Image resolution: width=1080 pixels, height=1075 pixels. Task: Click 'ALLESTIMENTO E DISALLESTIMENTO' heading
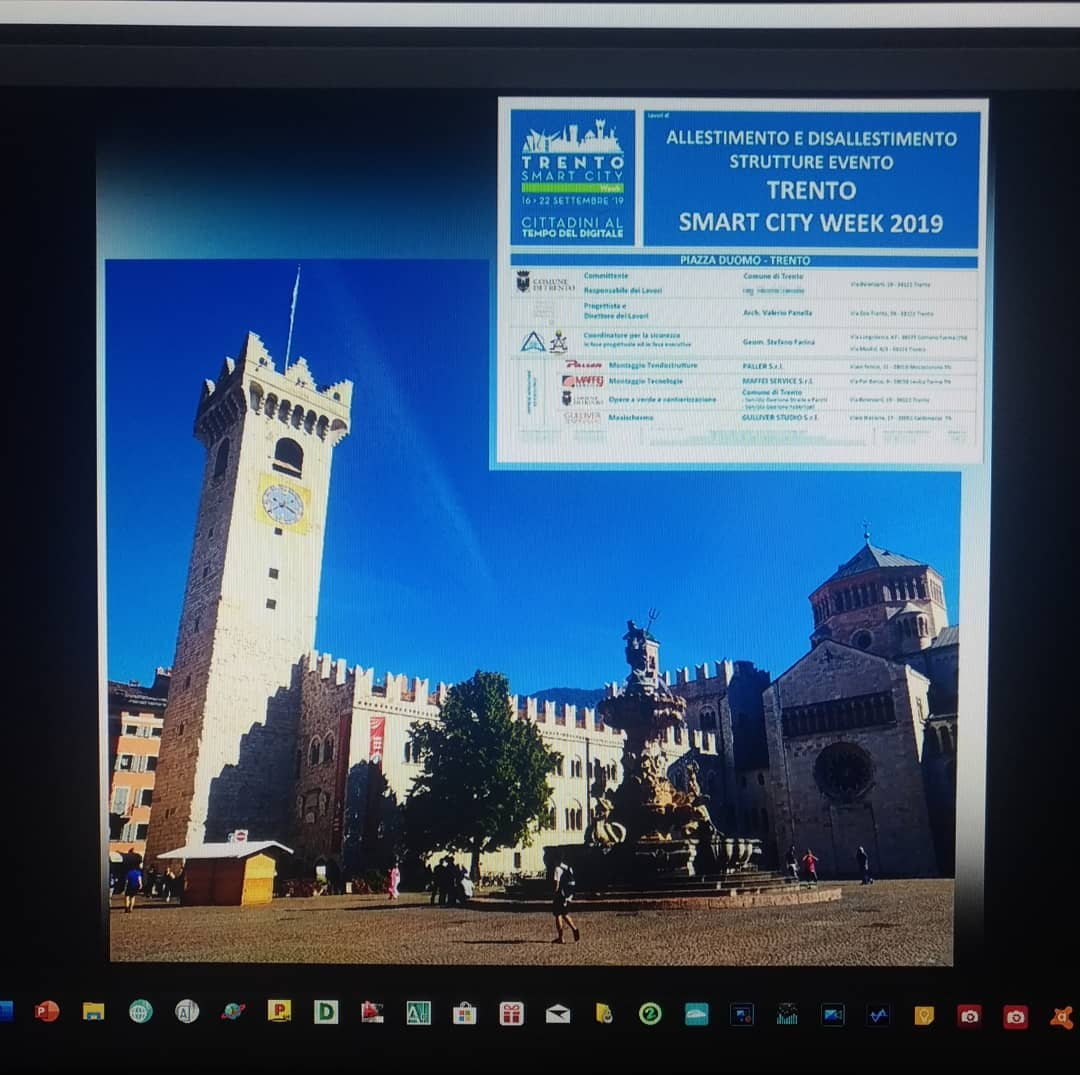click(811, 138)
